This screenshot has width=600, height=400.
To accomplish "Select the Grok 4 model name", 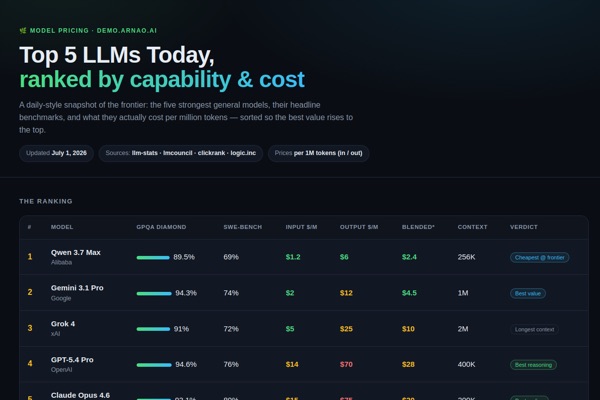I will (63, 324).
